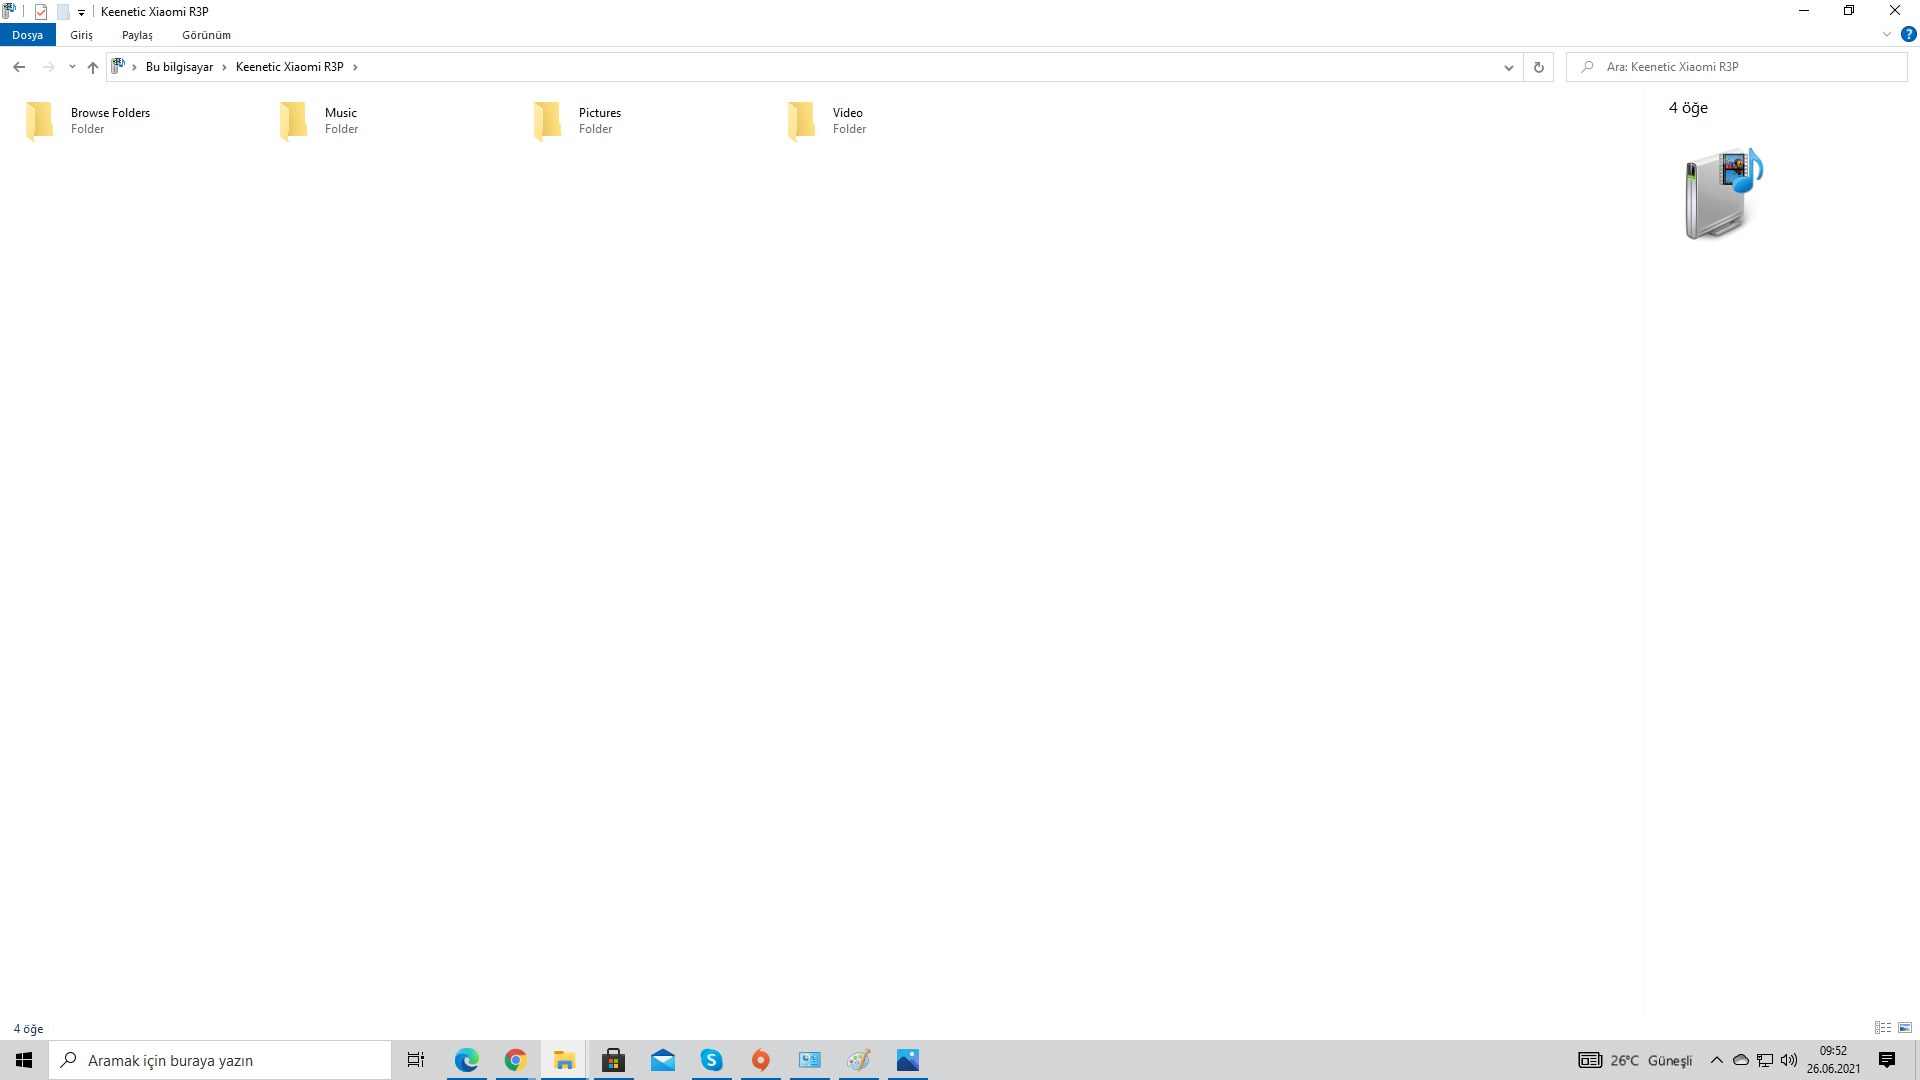
Task: Click File Explorer taskbar icon
Action: [x=564, y=1060]
